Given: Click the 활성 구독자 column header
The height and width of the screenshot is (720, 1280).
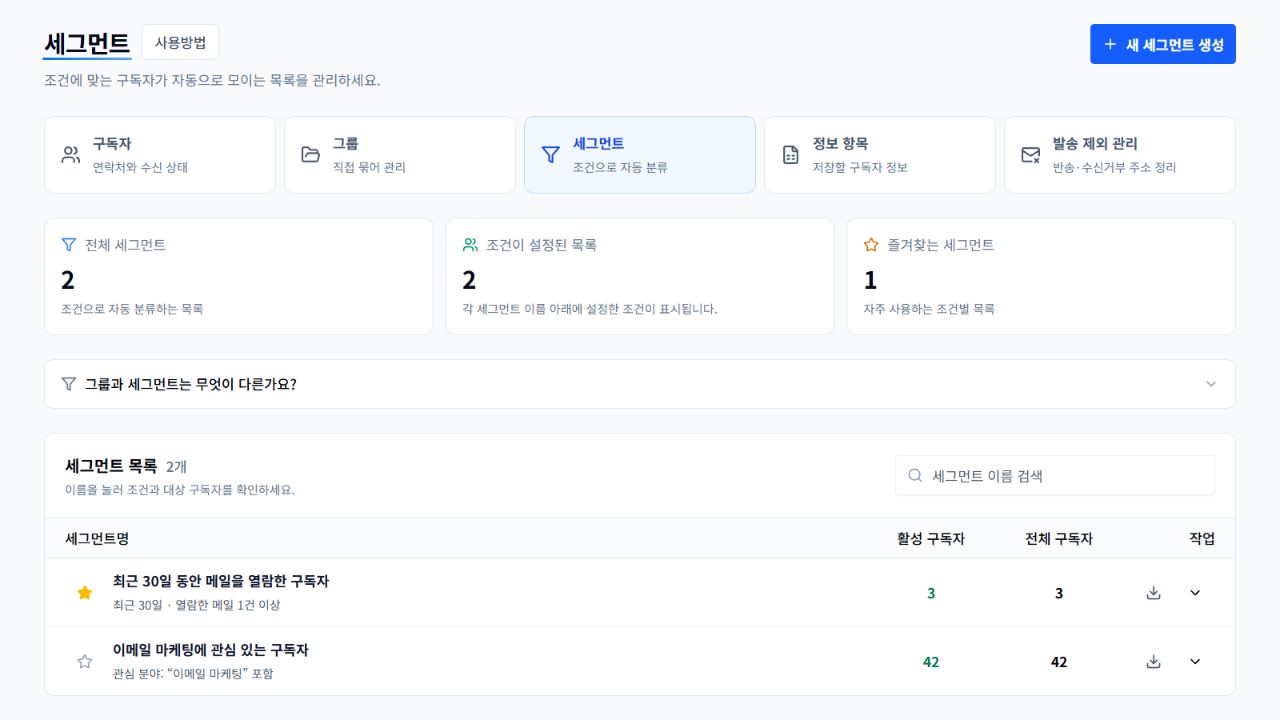Looking at the screenshot, I should click(x=931, y=538).
